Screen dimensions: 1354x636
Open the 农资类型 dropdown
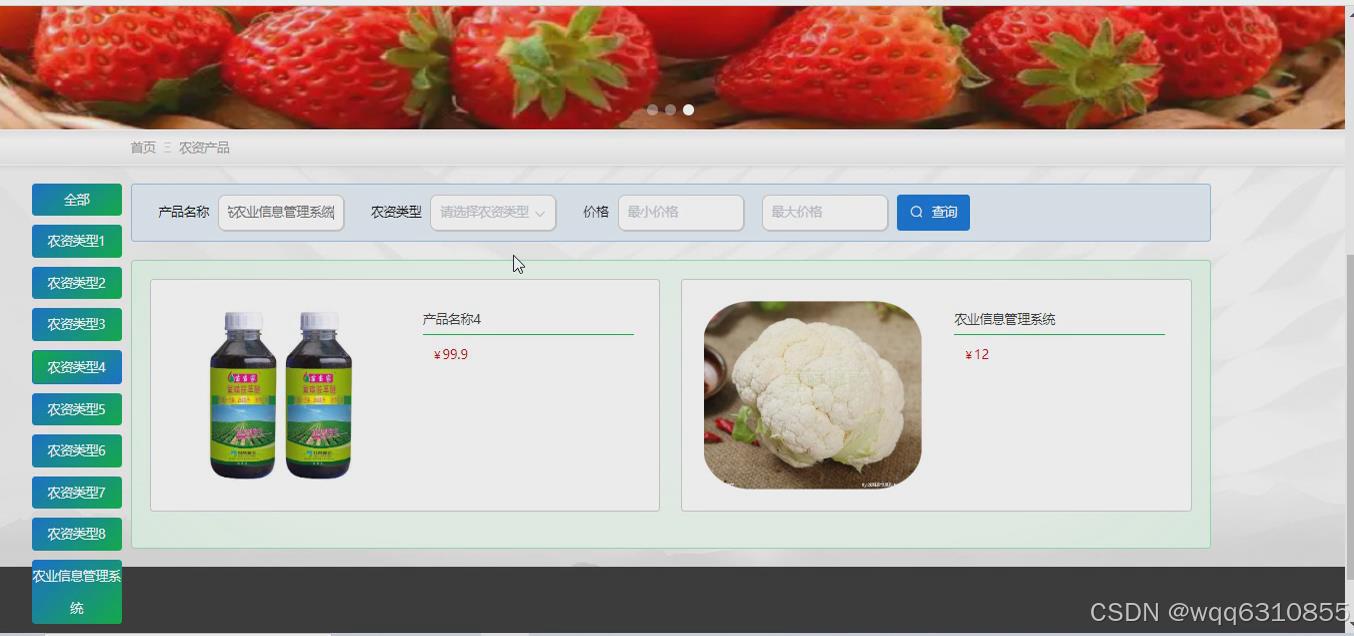(493, 212)
